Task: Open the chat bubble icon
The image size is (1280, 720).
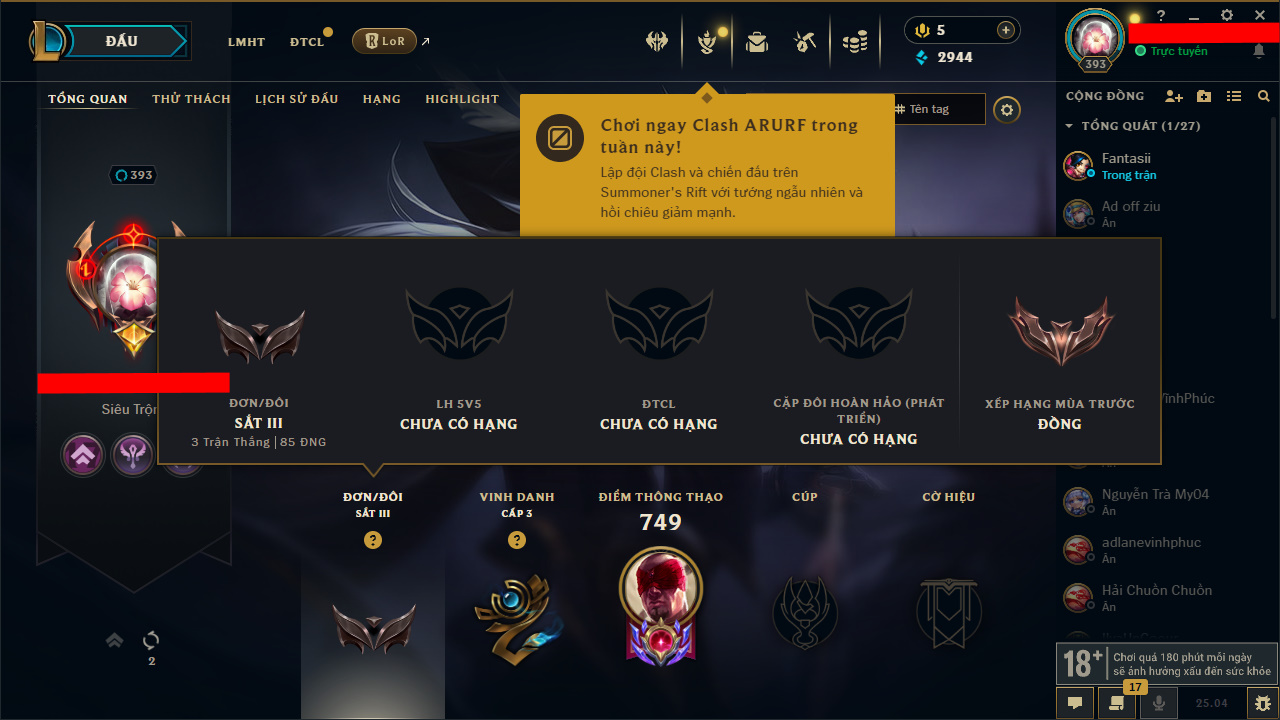Action: (x=1075, y=703)
